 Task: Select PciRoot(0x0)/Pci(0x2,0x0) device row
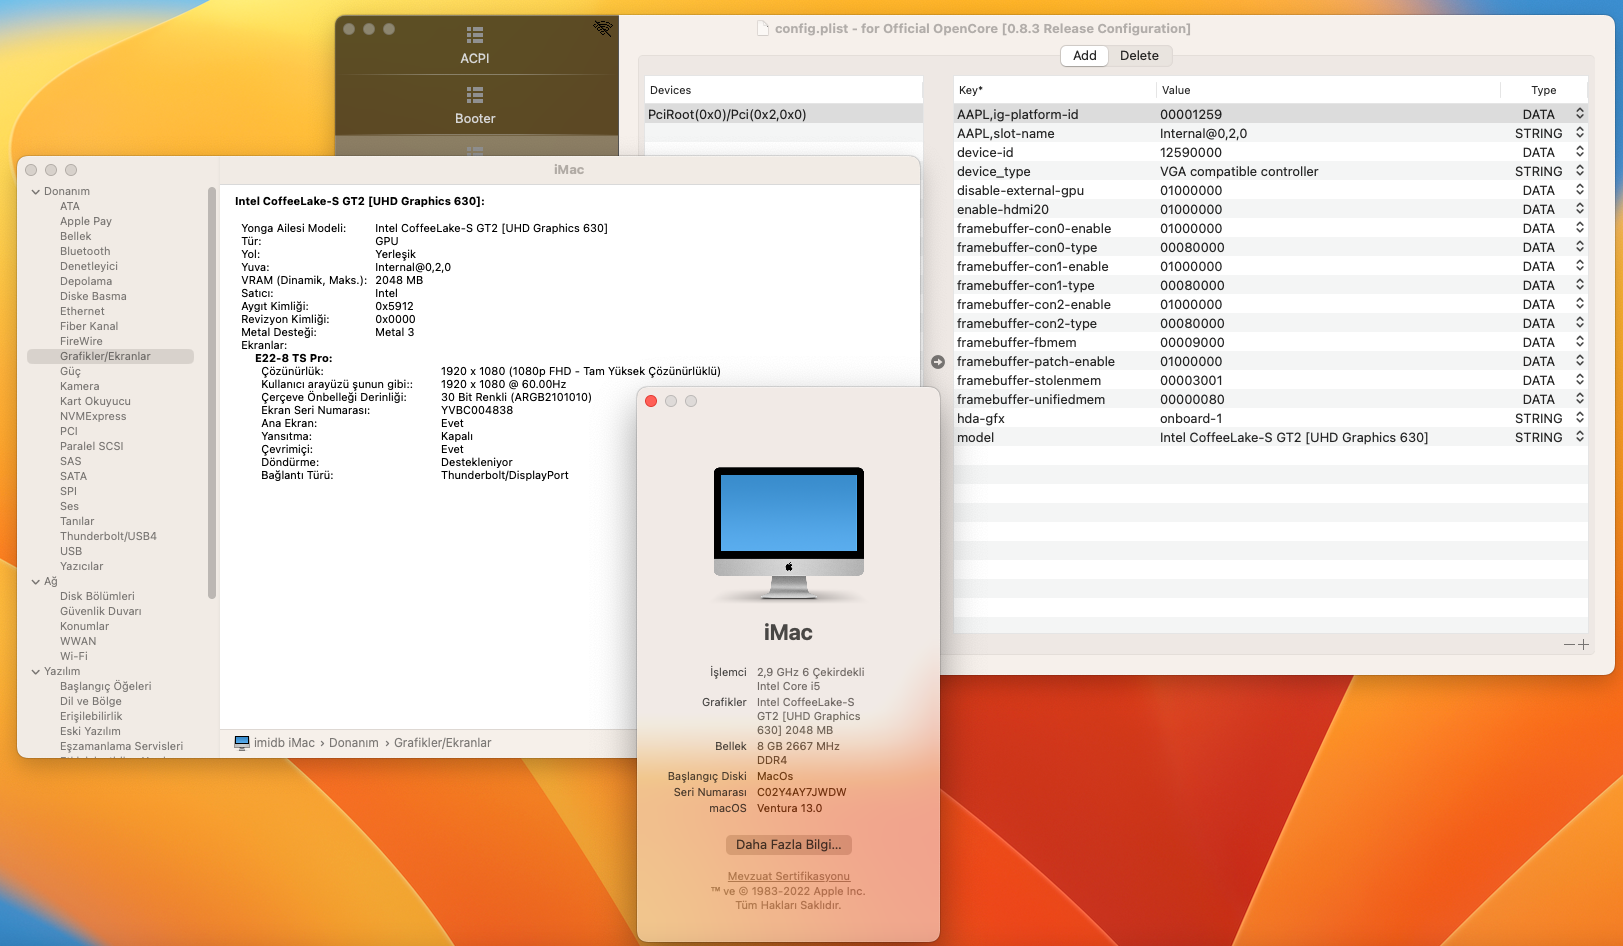coord(727,115)
